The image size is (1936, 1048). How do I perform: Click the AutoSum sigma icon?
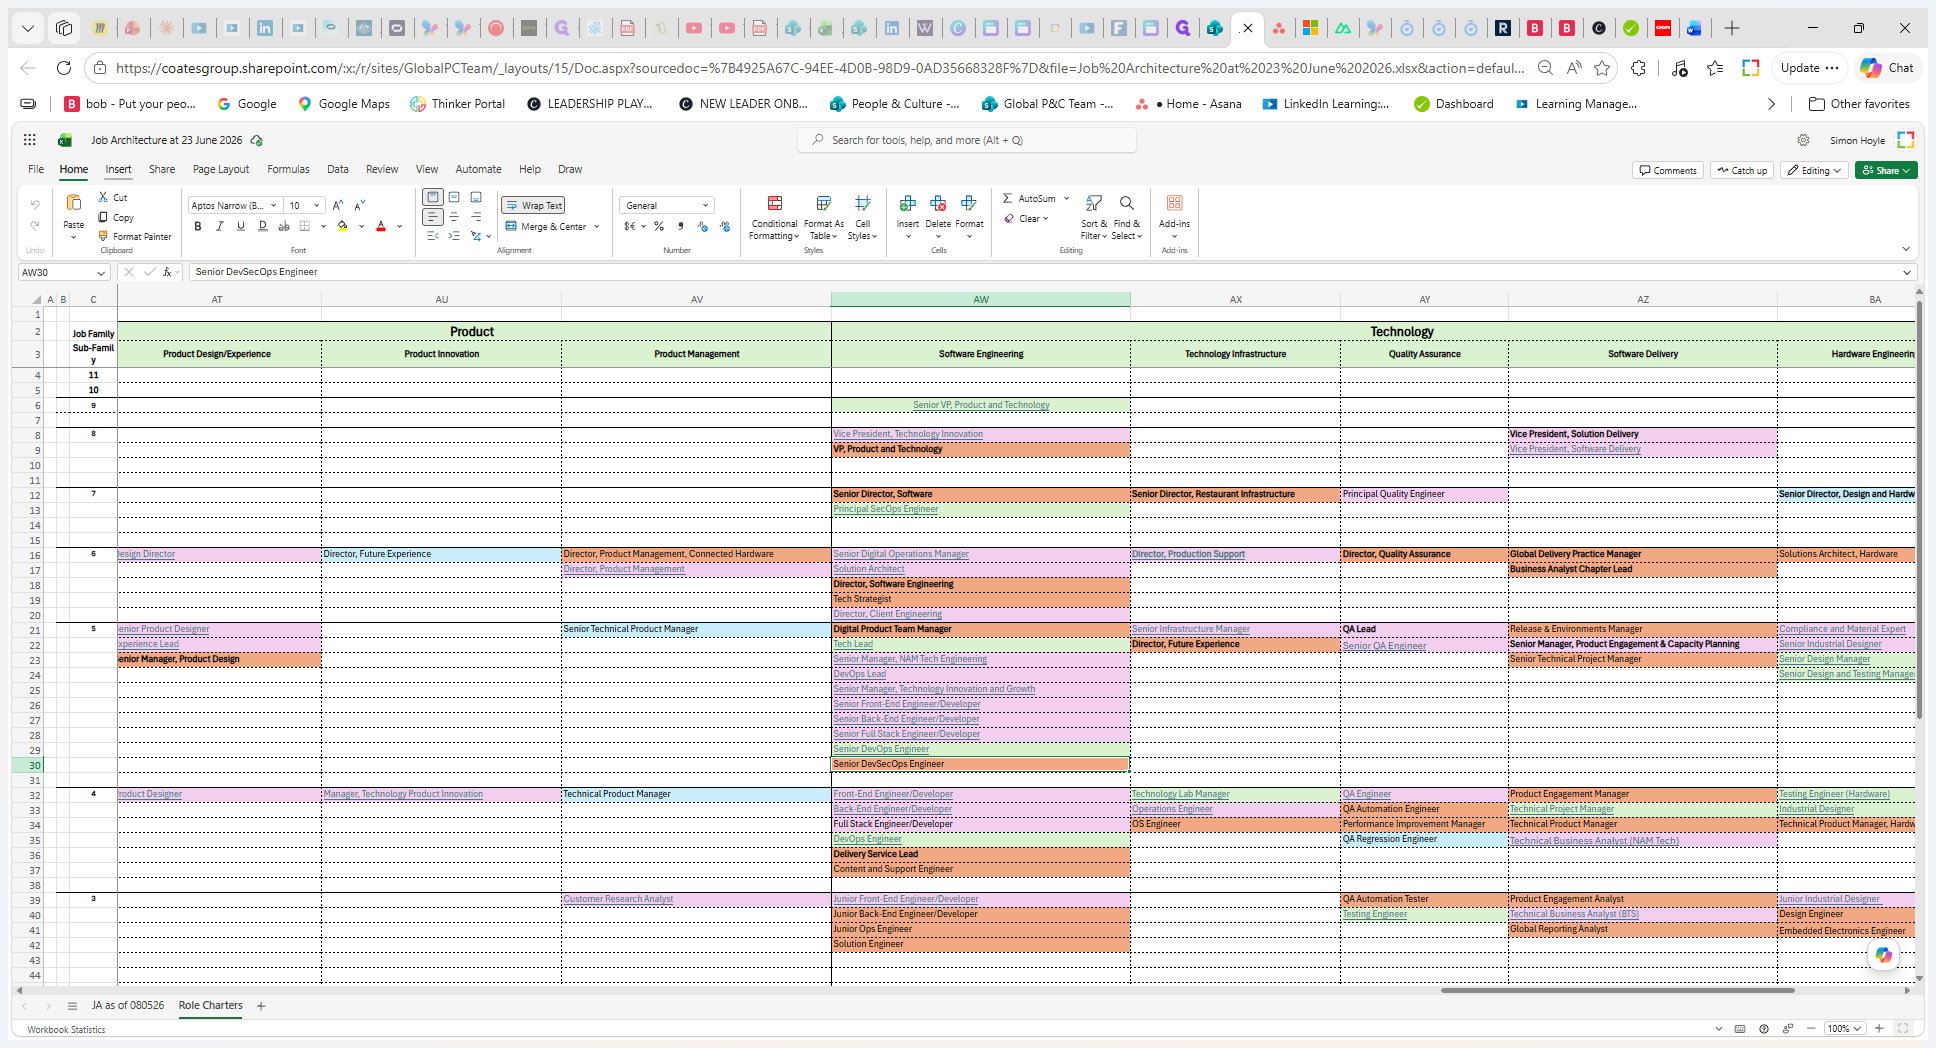[1008, 198]
